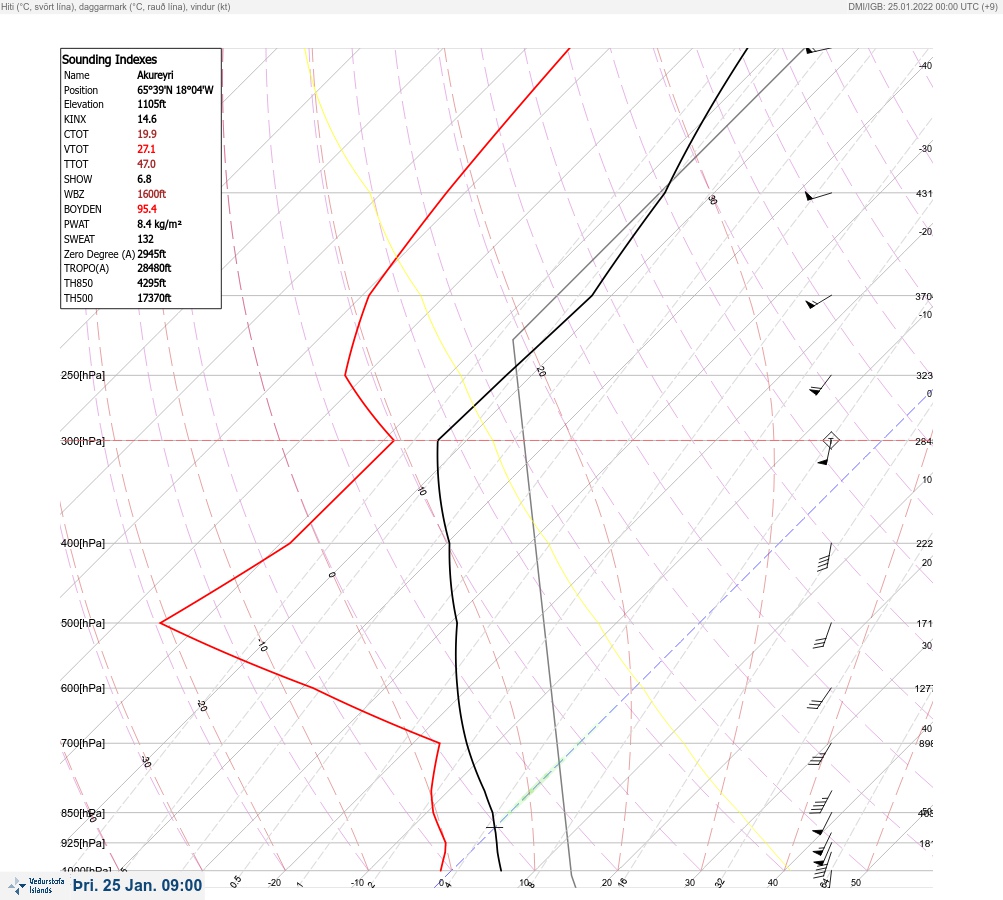Click the diamond tropopause marker at 300 hPa
Screen dimensions: 1003x900
(830, 441)
